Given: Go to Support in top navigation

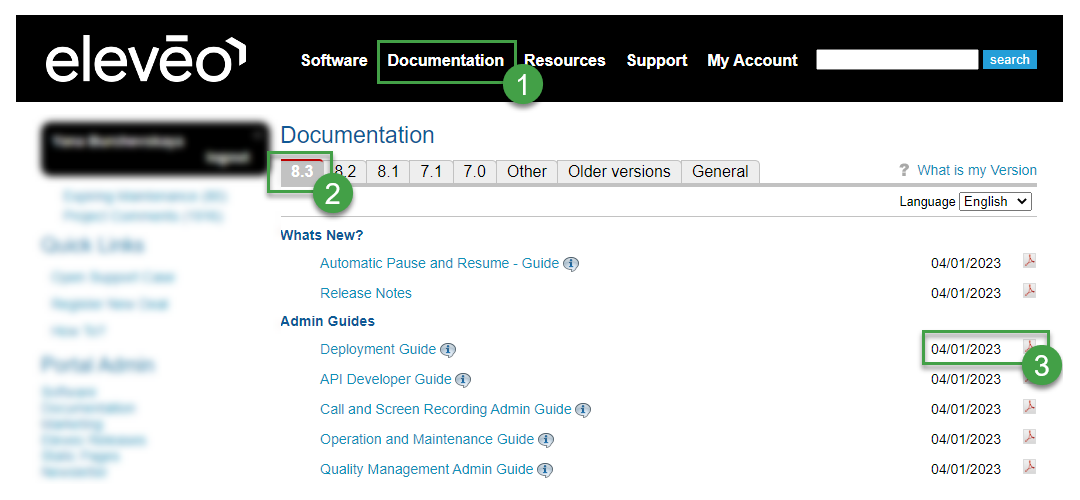Looking at the screenshot, I should [x=657, y=60].
